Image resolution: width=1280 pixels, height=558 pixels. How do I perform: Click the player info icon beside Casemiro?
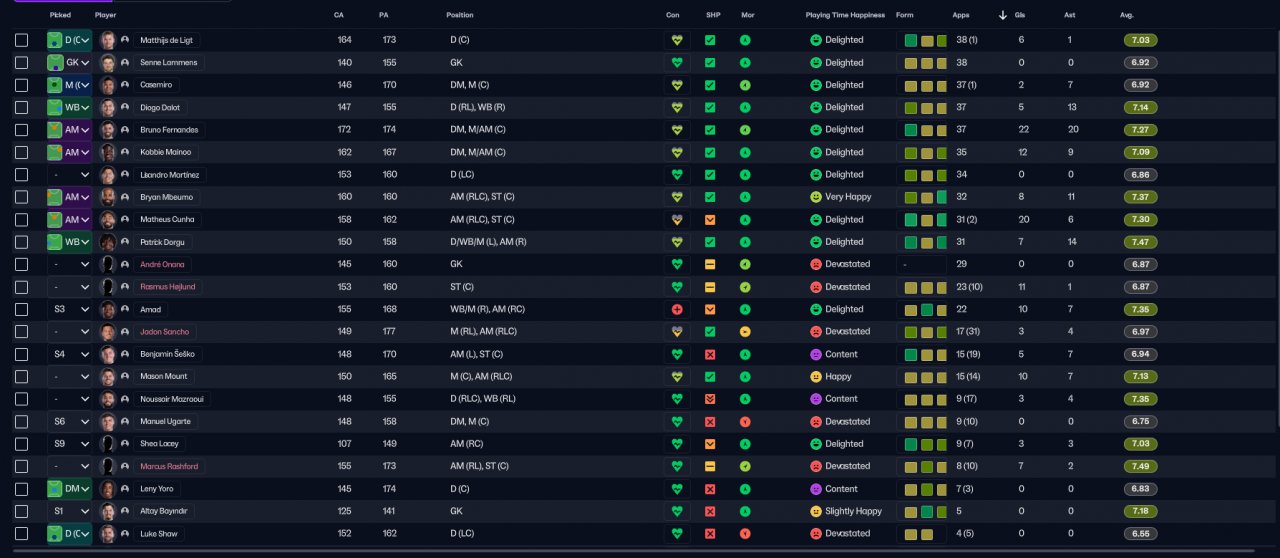[x=125, y=85]
